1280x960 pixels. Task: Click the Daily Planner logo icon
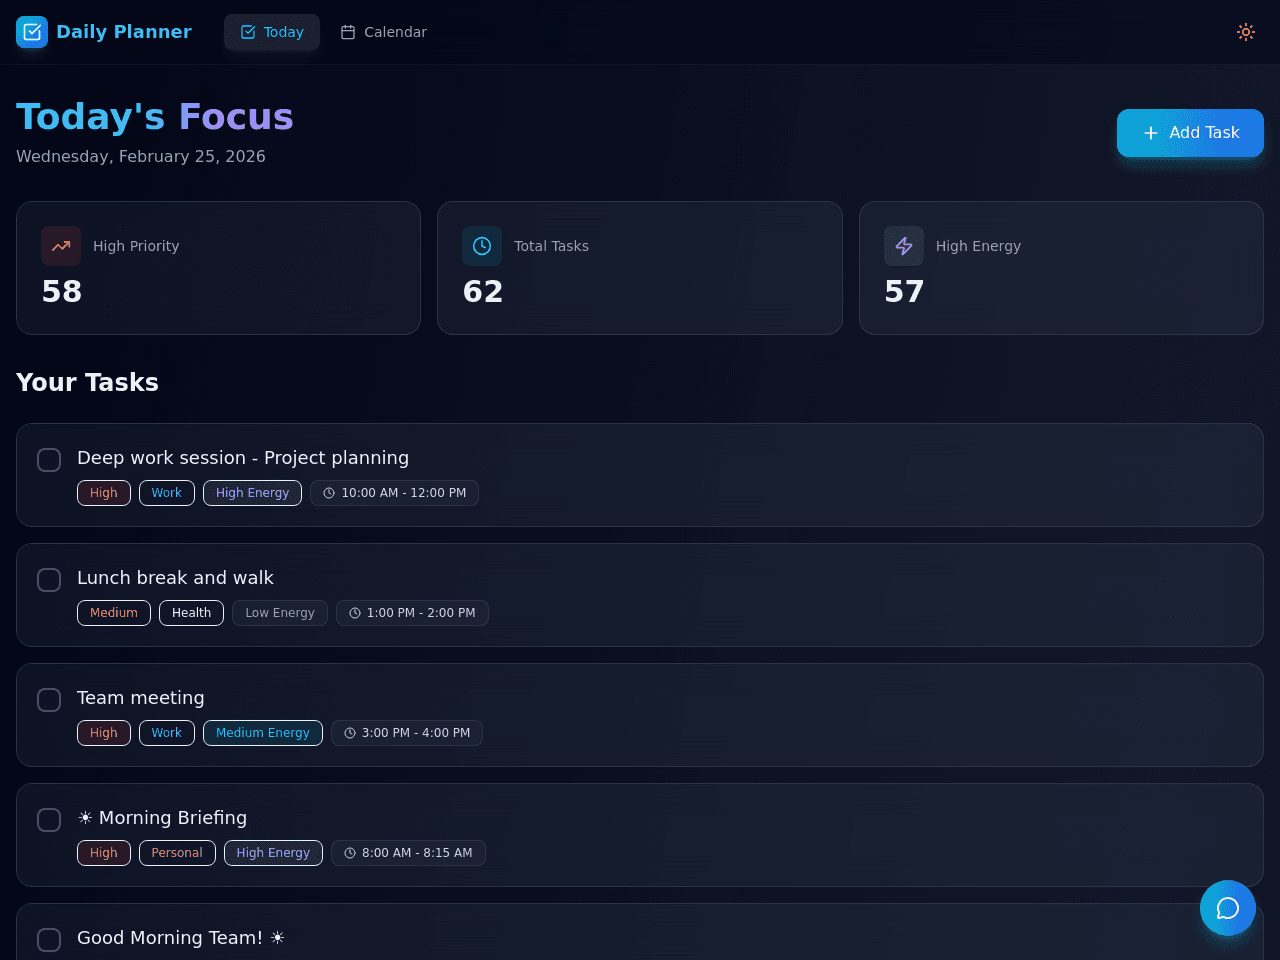click(x=32, y=32)
